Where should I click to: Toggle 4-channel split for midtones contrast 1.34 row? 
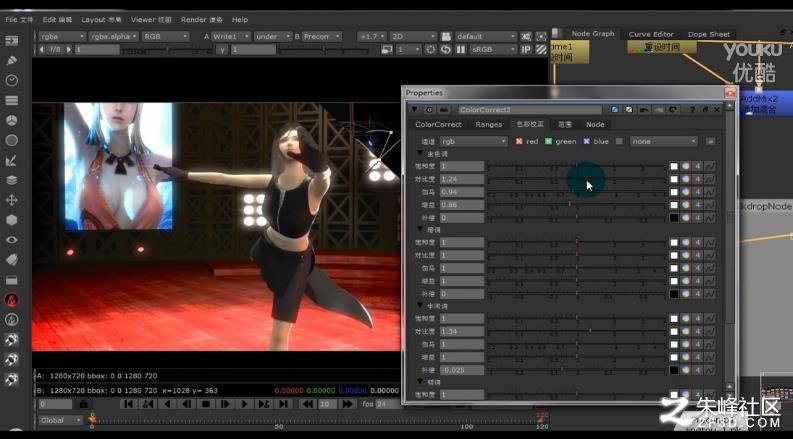point(698,331)
